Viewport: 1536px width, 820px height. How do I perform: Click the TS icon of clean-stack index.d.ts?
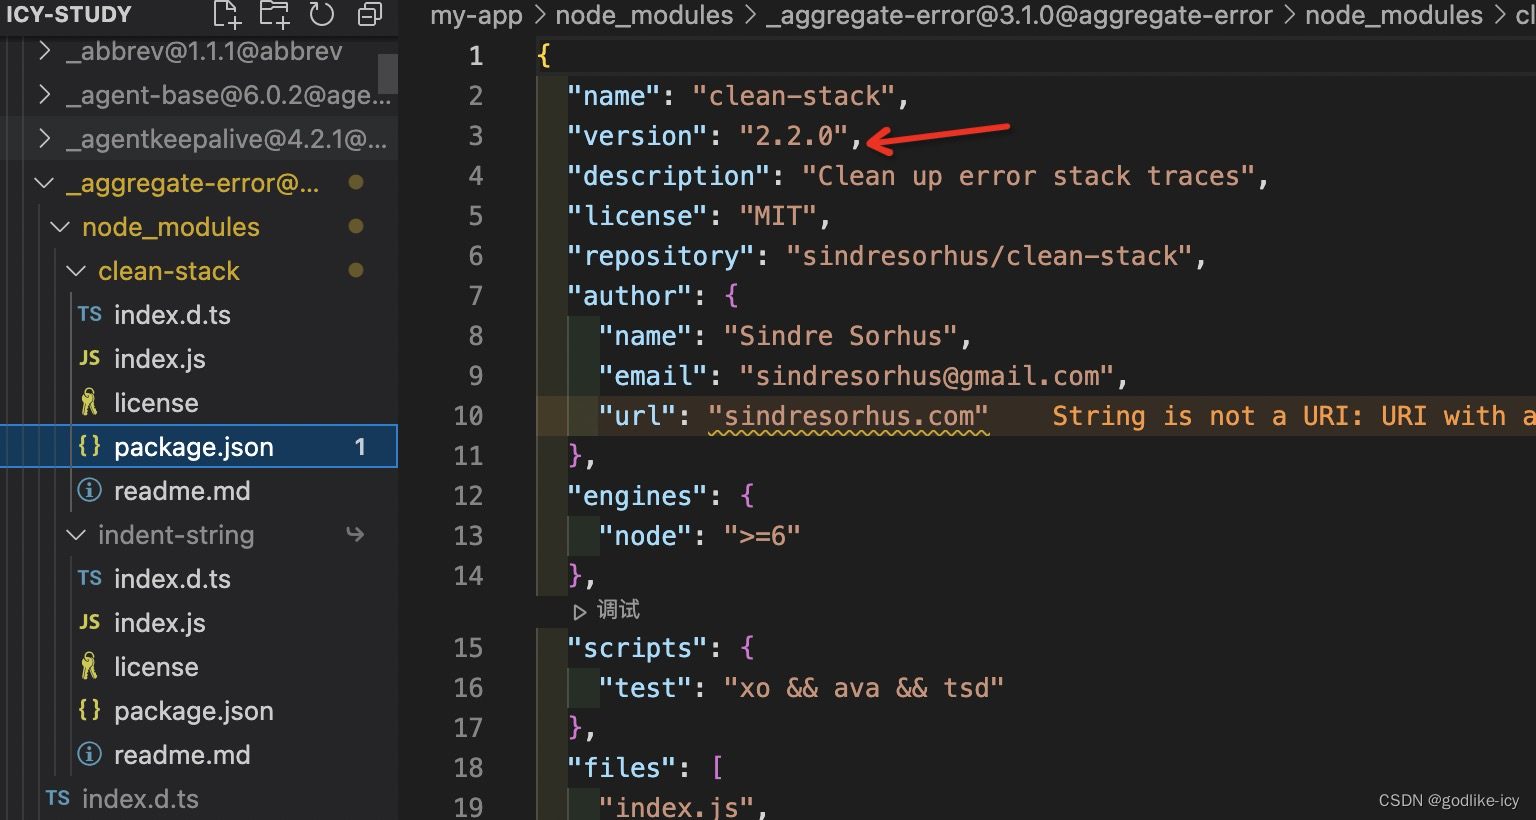coord(90,314)
